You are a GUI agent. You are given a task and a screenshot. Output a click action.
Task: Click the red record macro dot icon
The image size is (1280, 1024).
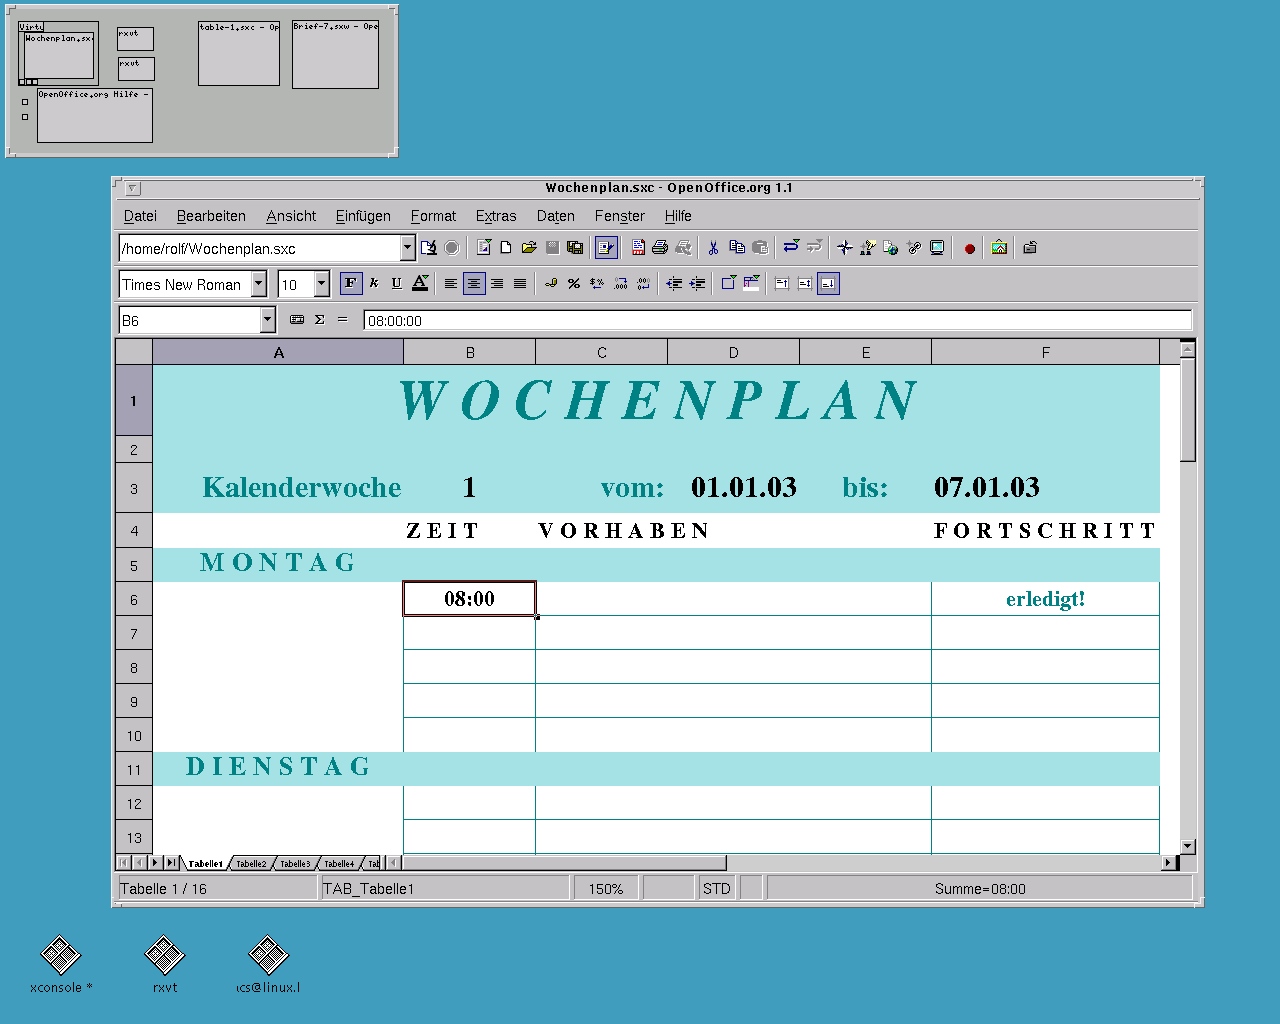[x=969, y=248]
